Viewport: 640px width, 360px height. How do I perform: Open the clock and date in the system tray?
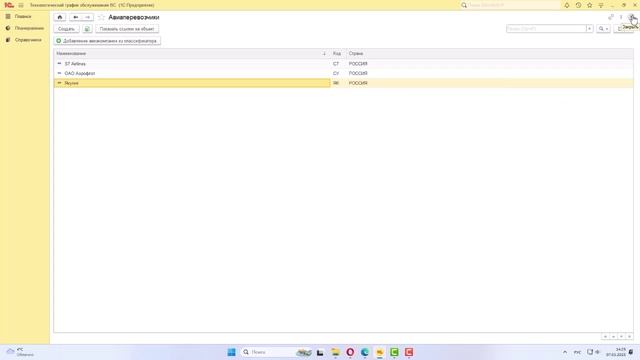[616, 352]
